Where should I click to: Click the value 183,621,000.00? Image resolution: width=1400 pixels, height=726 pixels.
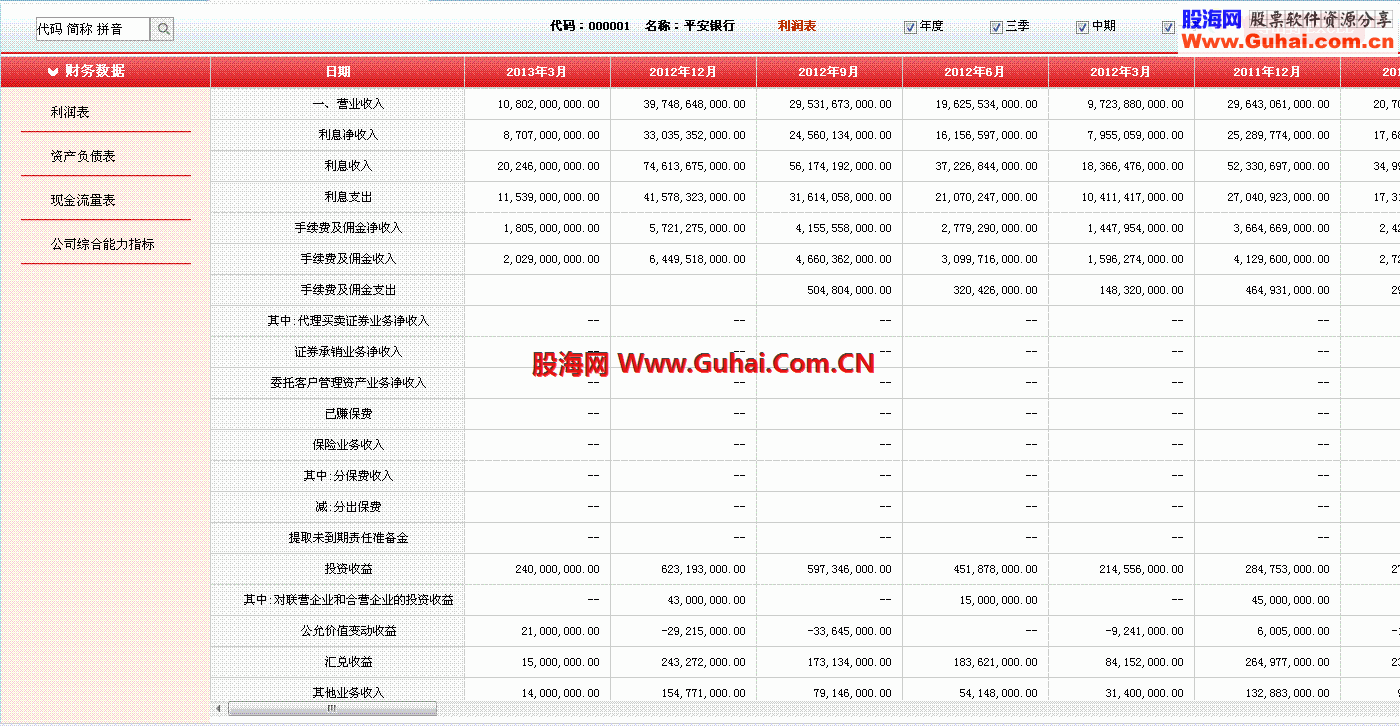(x=994, y=662)
